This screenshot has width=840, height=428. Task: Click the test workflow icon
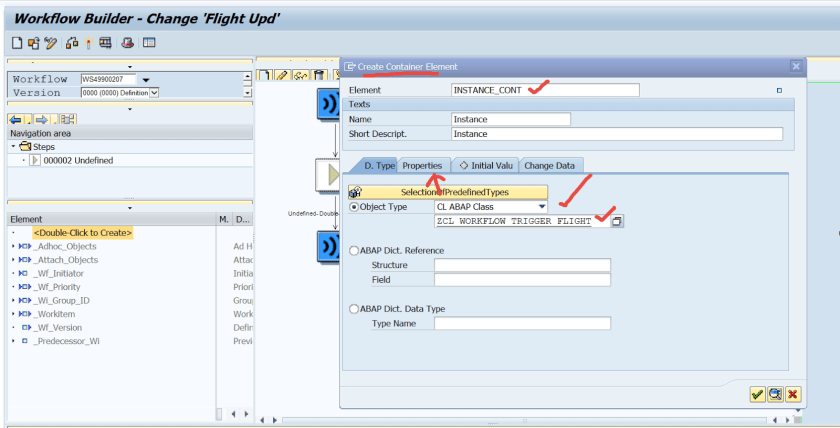[x=105, y=43]
